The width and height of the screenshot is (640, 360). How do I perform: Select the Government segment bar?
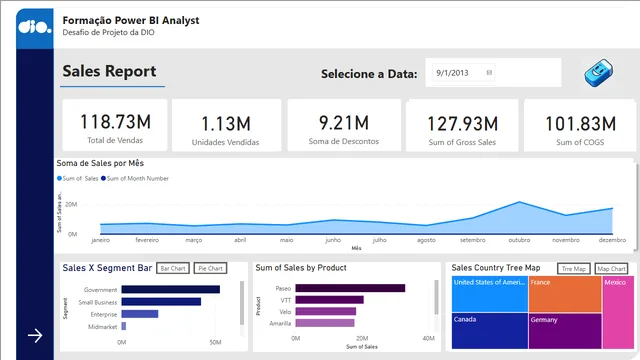click(x=171, y=289)
